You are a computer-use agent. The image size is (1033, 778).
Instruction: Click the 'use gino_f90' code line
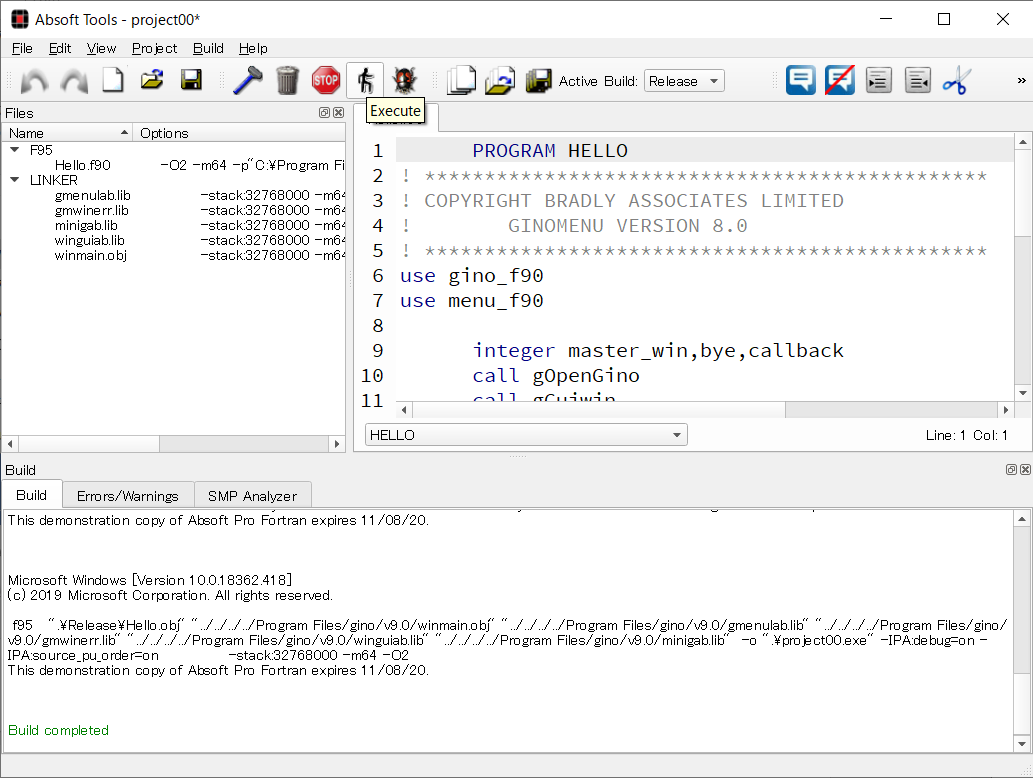pyautogui.click(x=472, y=276)
